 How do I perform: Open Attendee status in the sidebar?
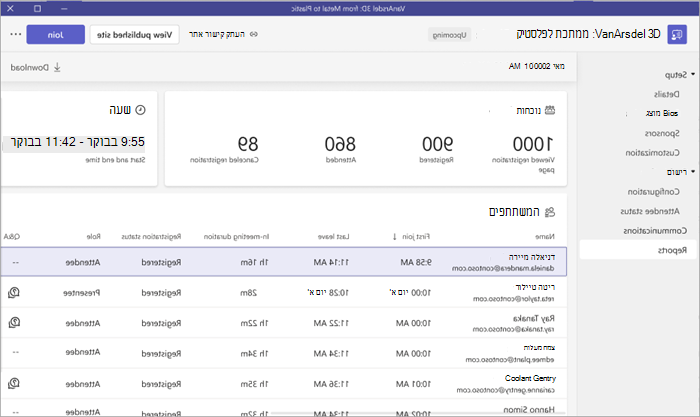(x=650, y=211)
